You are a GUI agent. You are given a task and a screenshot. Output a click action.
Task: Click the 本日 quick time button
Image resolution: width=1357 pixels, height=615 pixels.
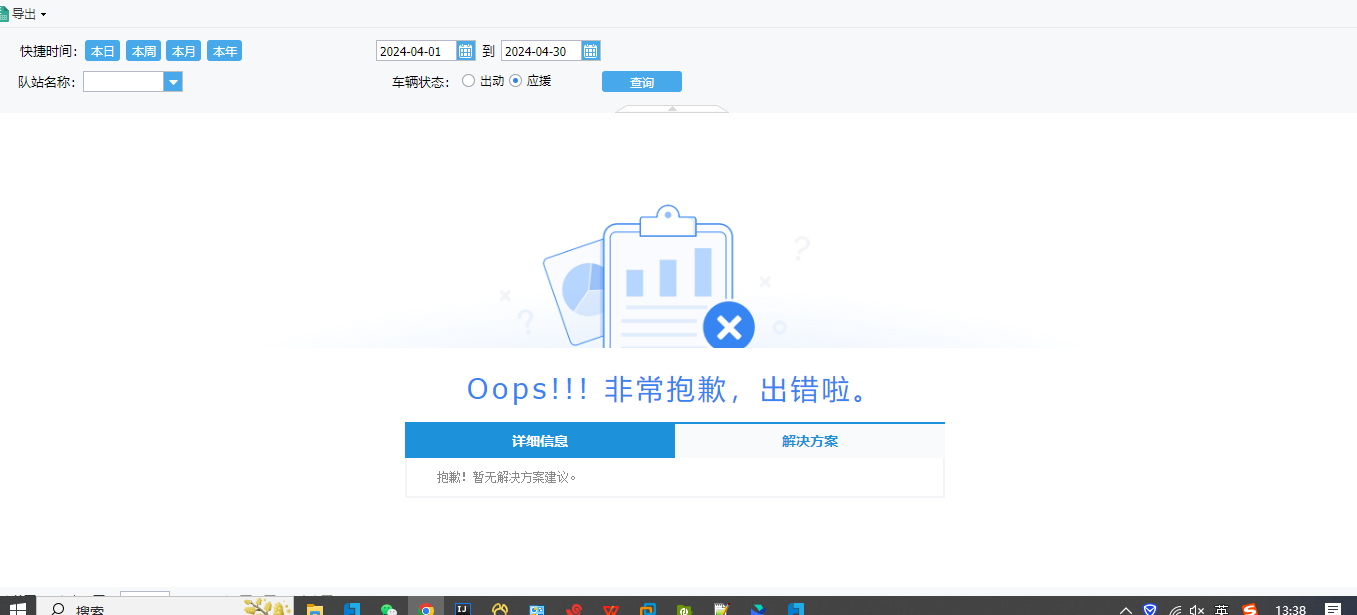[102, 51]
